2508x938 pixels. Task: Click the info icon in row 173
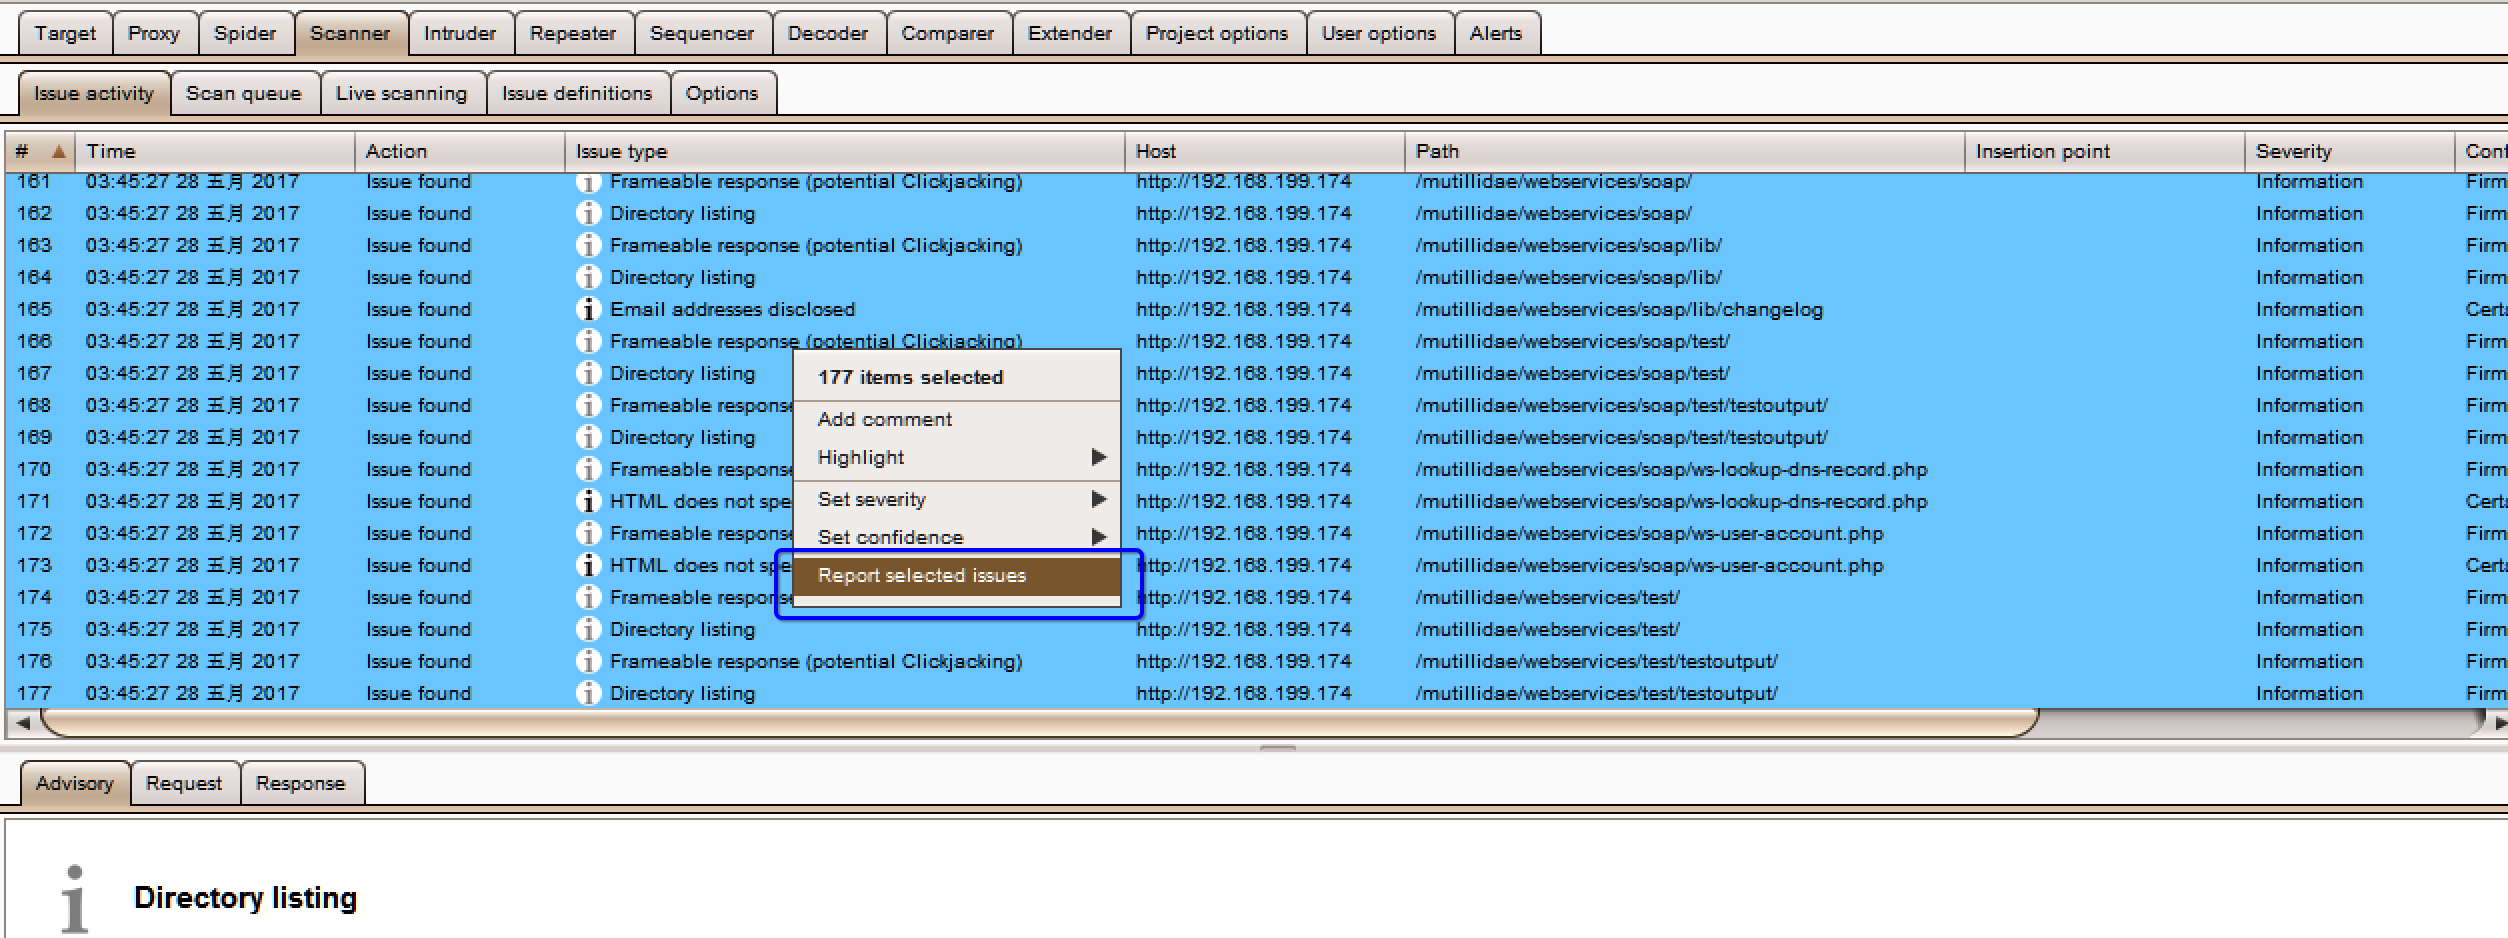589,565
